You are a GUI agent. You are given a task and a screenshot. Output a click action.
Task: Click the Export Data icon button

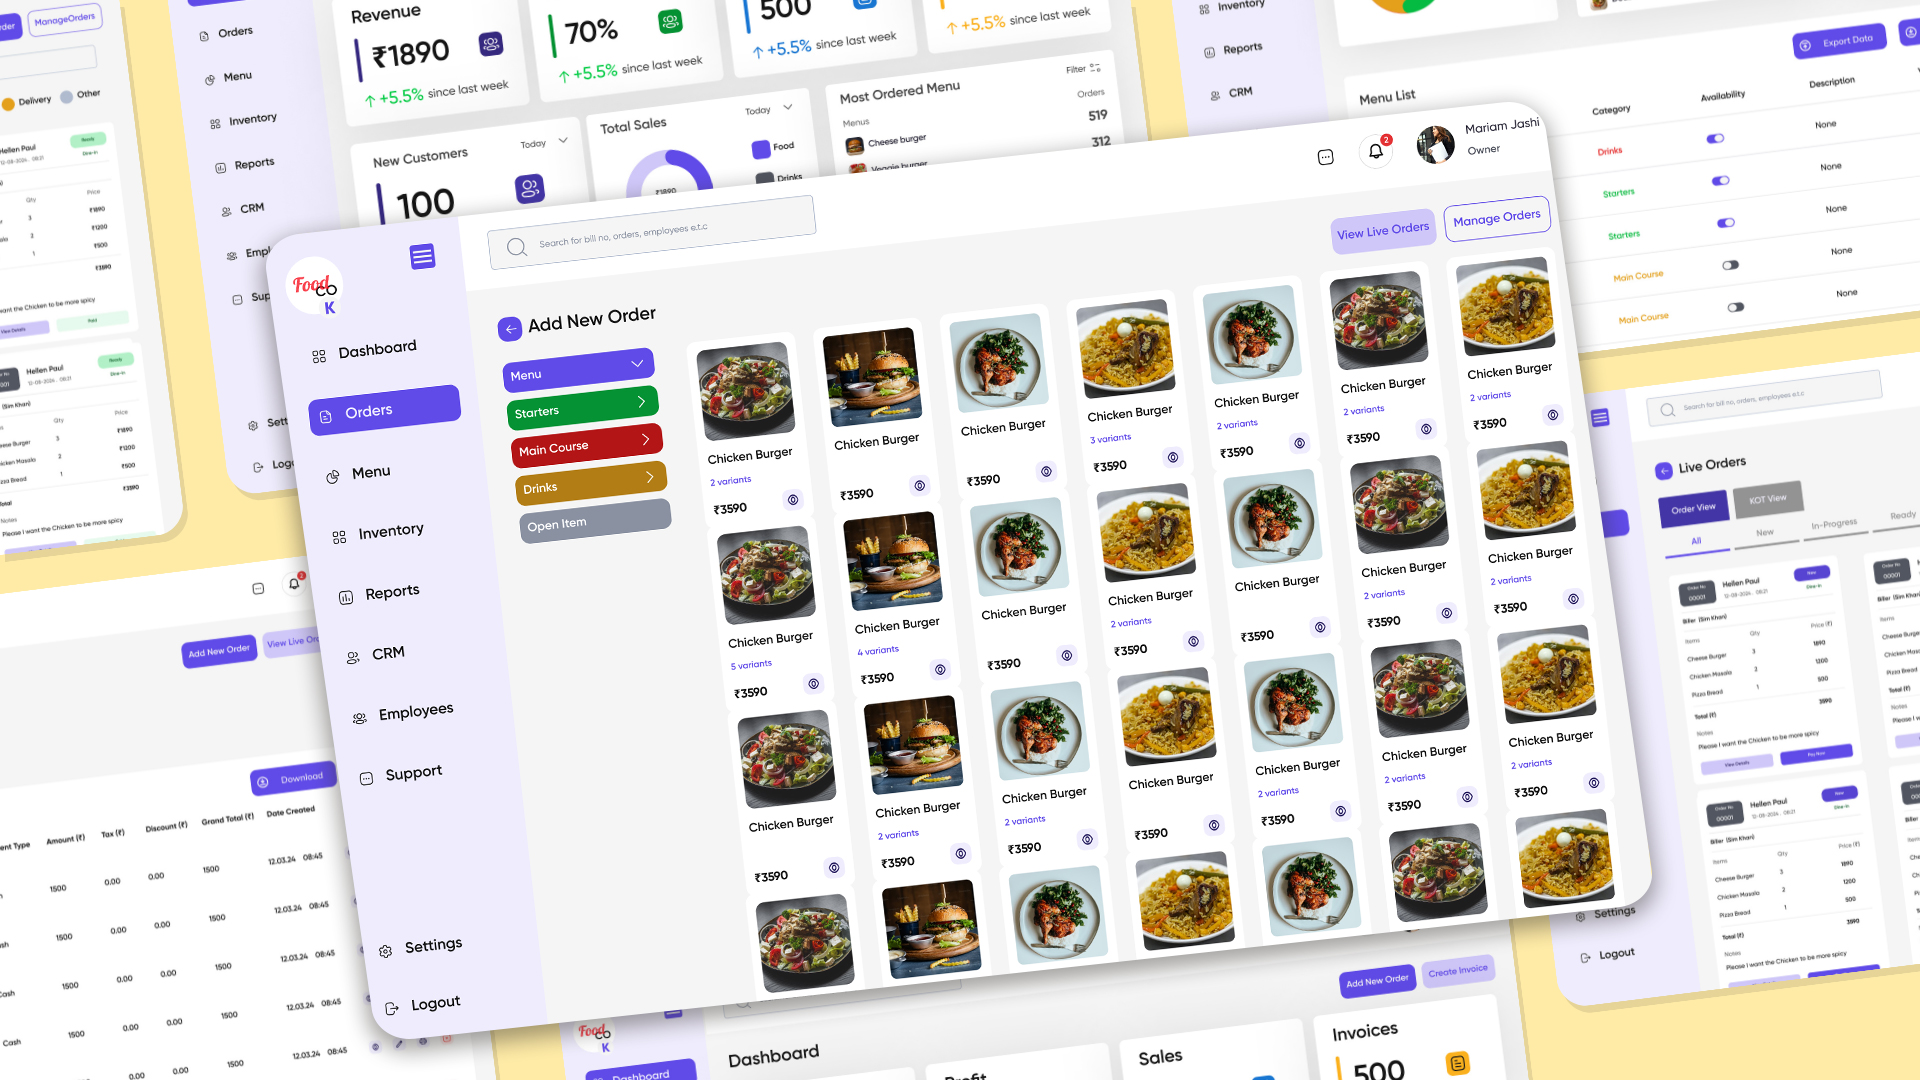click(1807, 40)
